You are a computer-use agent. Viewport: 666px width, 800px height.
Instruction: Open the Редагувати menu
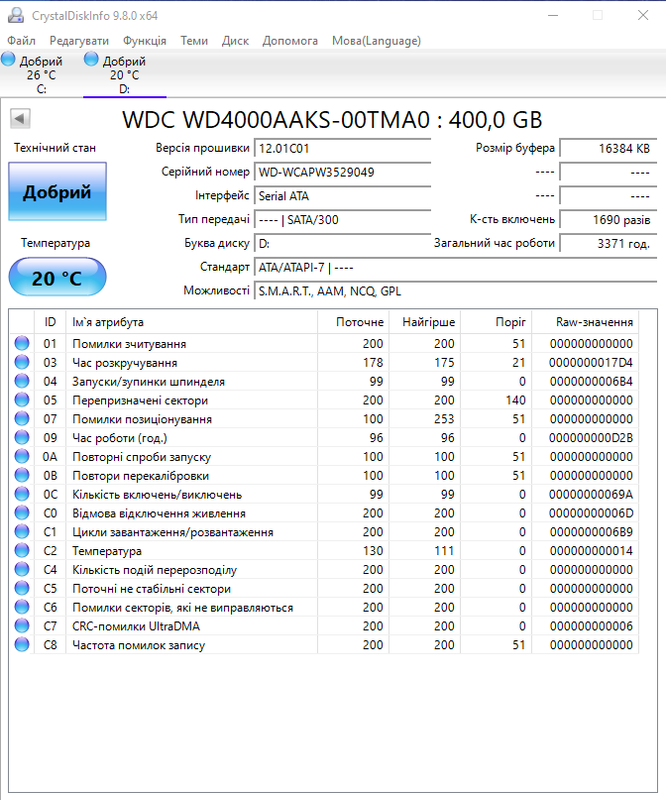(79, 41)
